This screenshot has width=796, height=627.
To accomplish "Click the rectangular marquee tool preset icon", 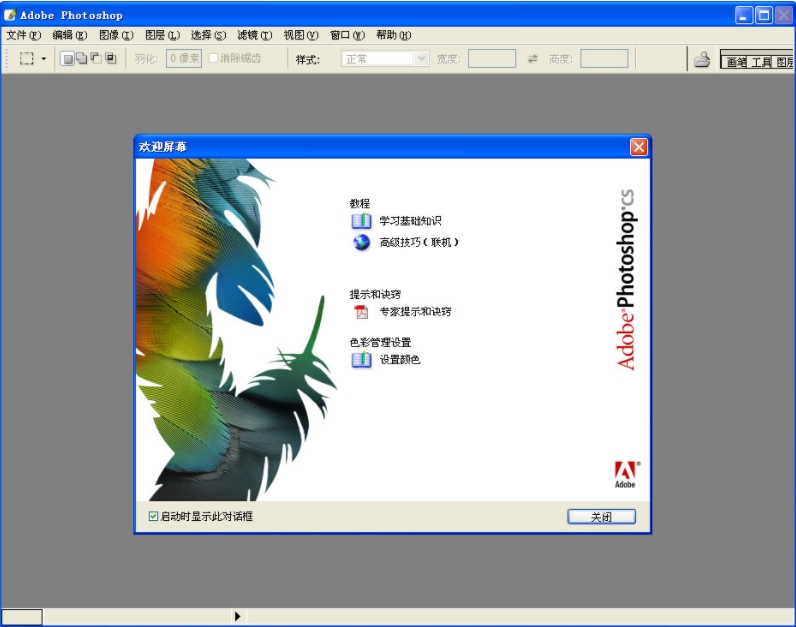I will (x=27, y=59).
